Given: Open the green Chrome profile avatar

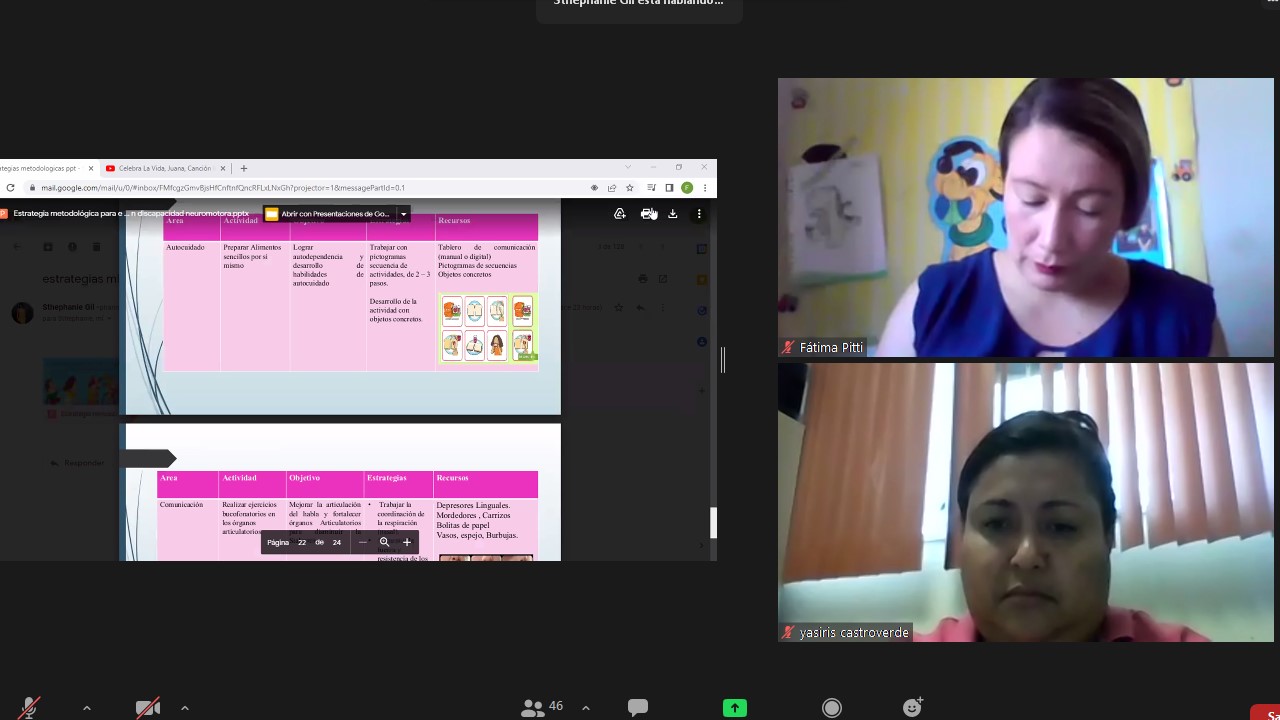Looking at the screenshot, I should tap(687, 188).
